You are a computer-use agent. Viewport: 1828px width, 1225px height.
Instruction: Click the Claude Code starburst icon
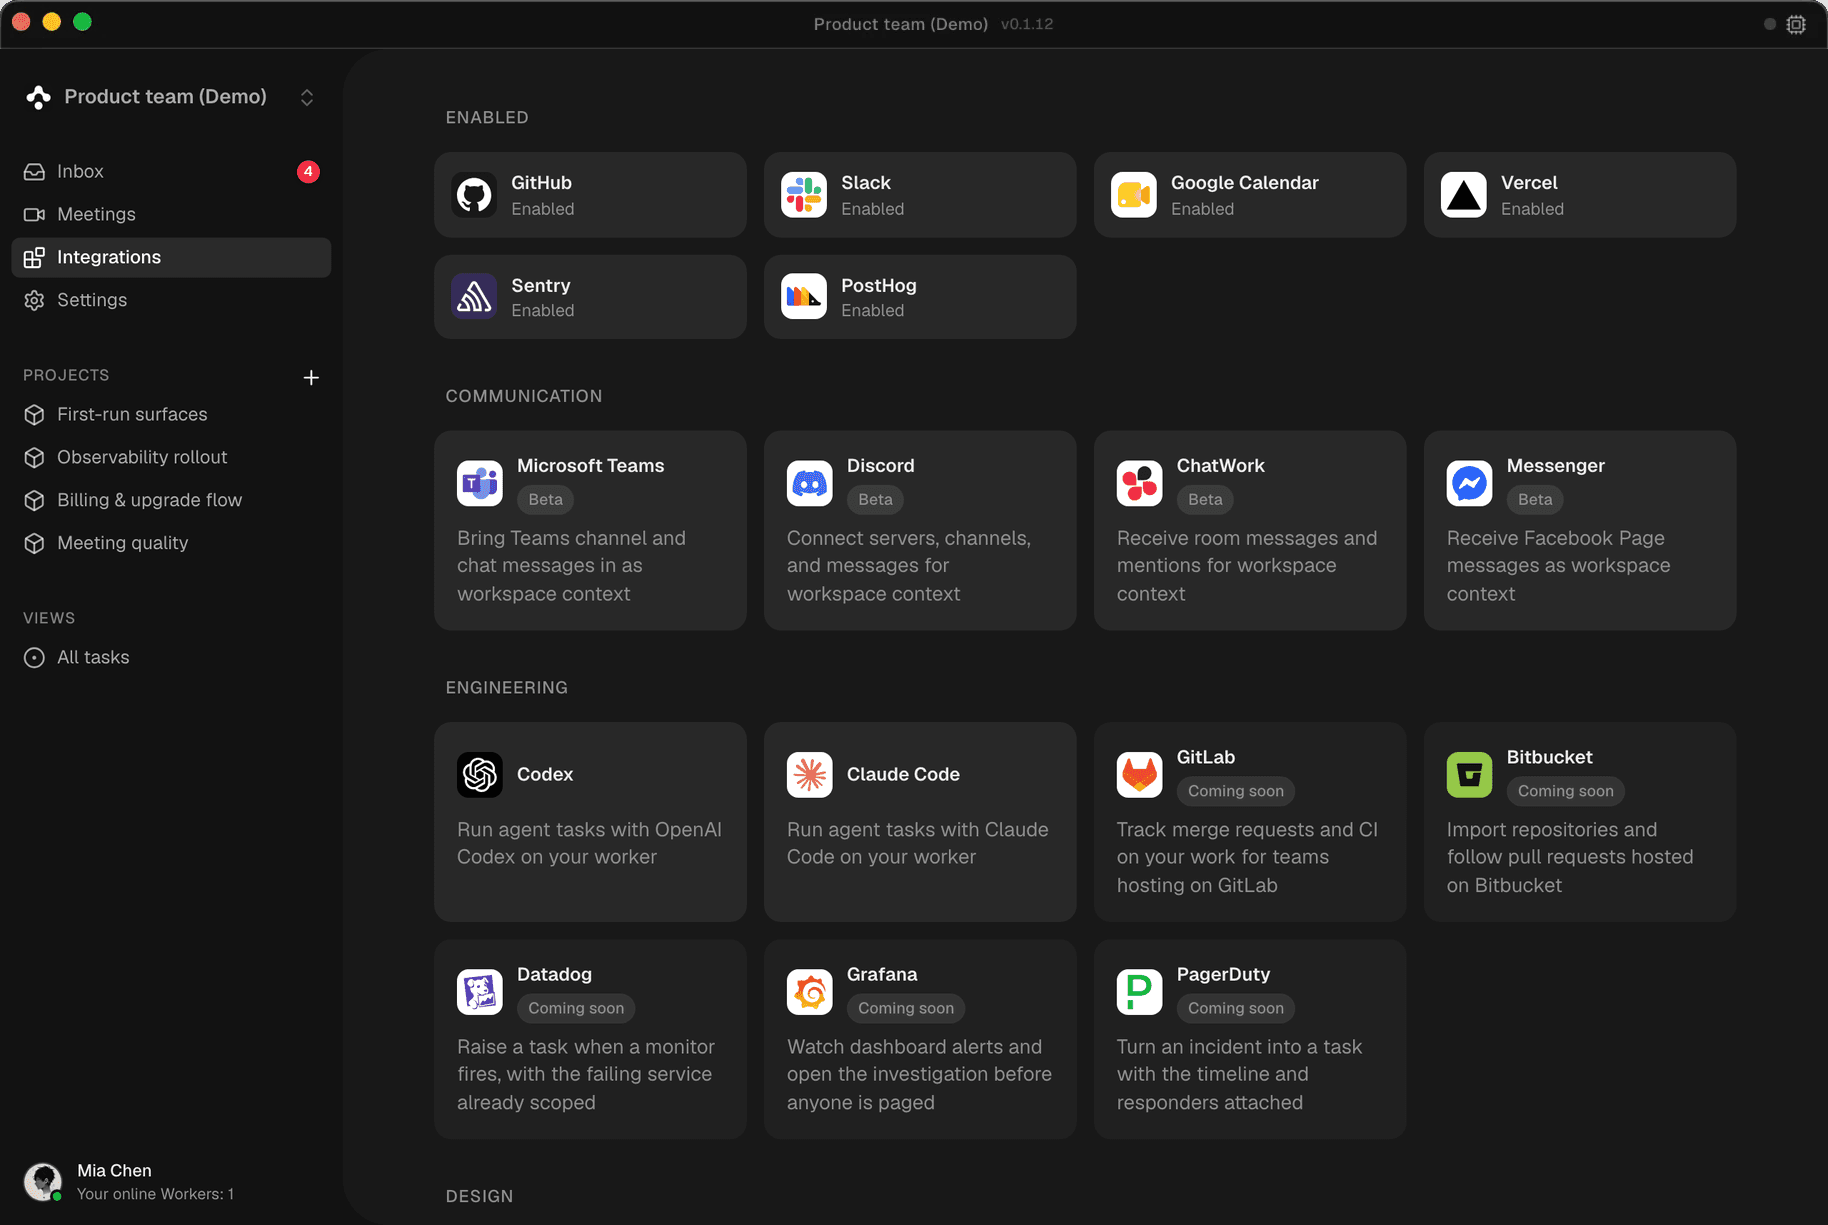click(810, 775)
